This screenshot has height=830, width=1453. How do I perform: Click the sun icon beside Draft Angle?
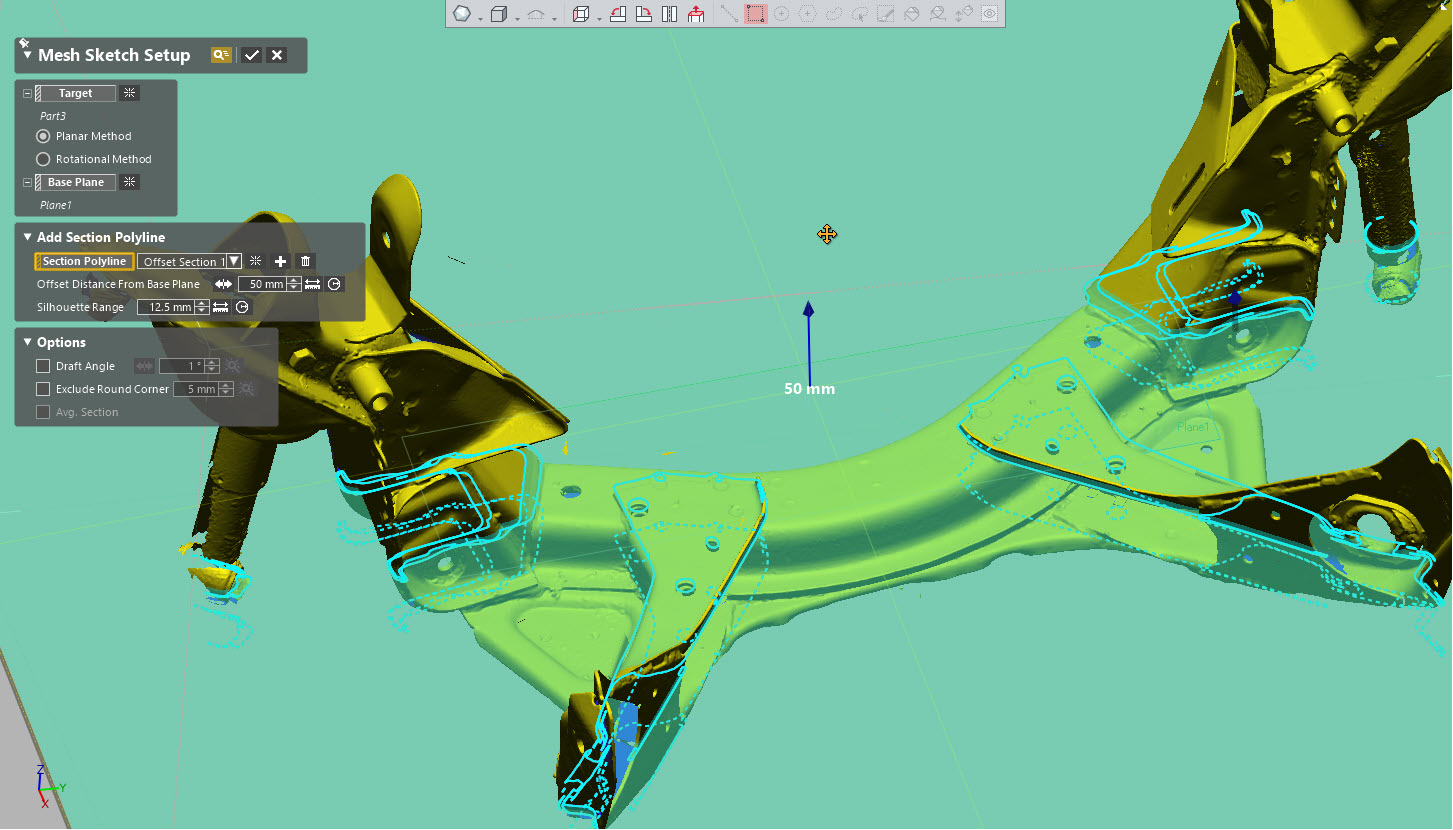pos(233,366)
